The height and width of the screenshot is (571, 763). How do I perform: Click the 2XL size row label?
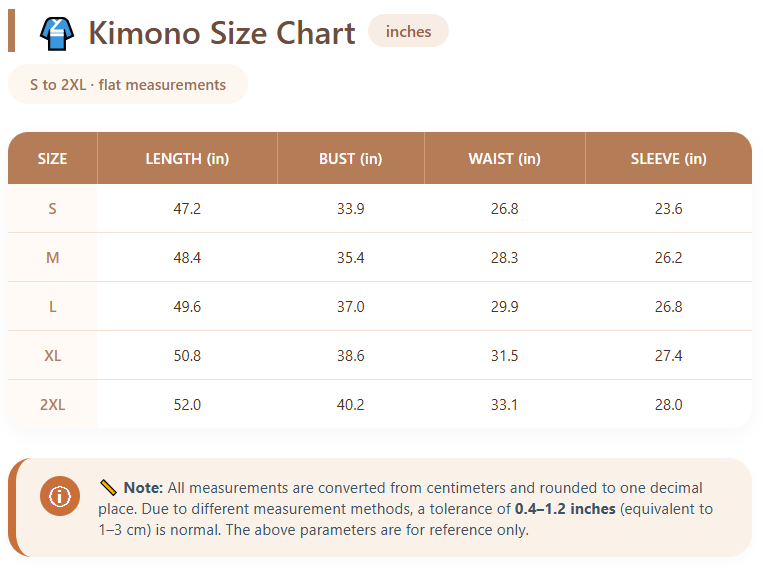52,405
